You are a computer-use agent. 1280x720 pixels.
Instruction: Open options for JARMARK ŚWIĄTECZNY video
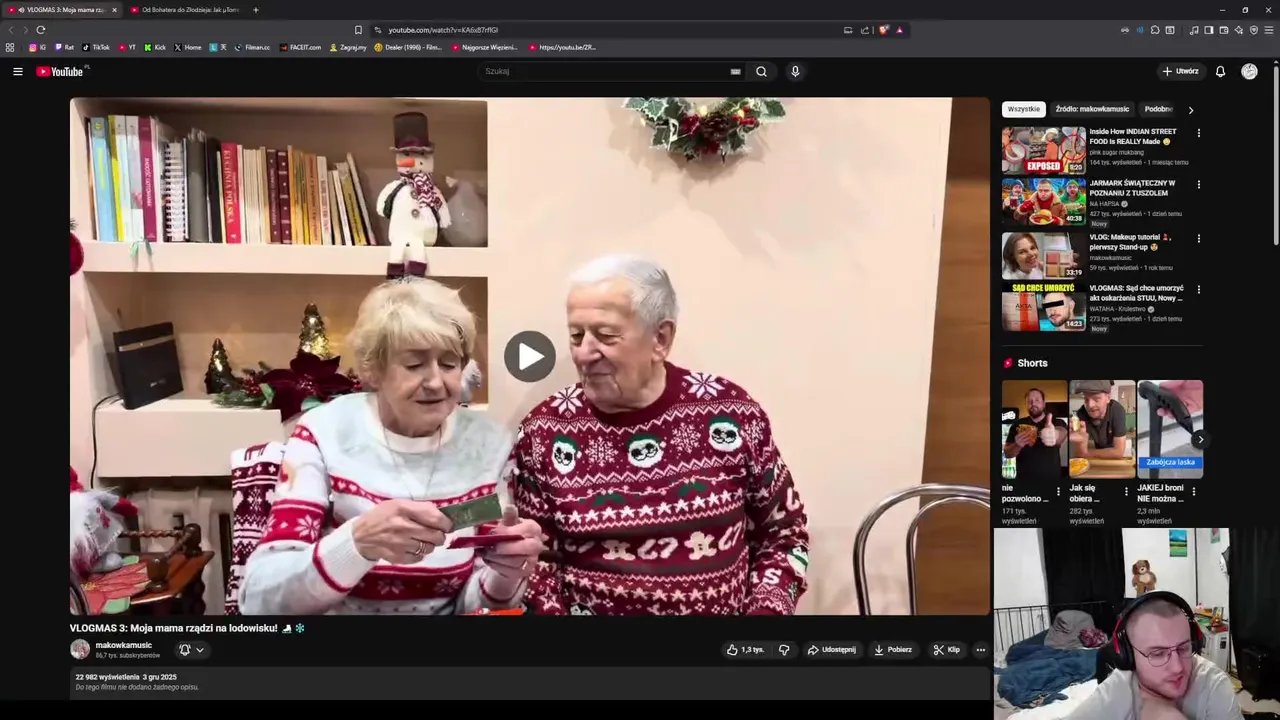pos(1198,185)
